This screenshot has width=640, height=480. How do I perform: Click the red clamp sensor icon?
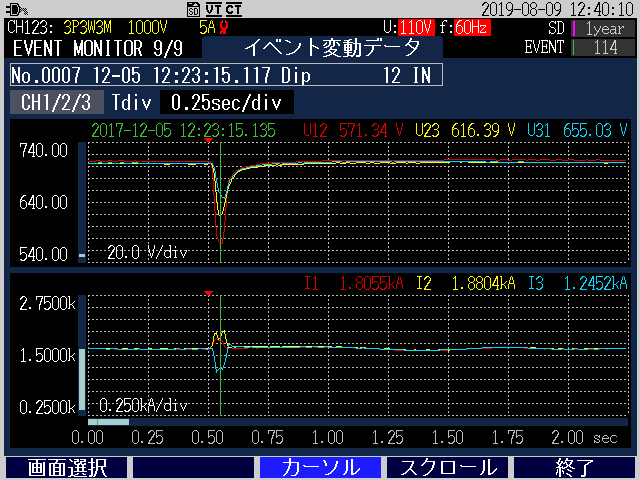(224, 27)
